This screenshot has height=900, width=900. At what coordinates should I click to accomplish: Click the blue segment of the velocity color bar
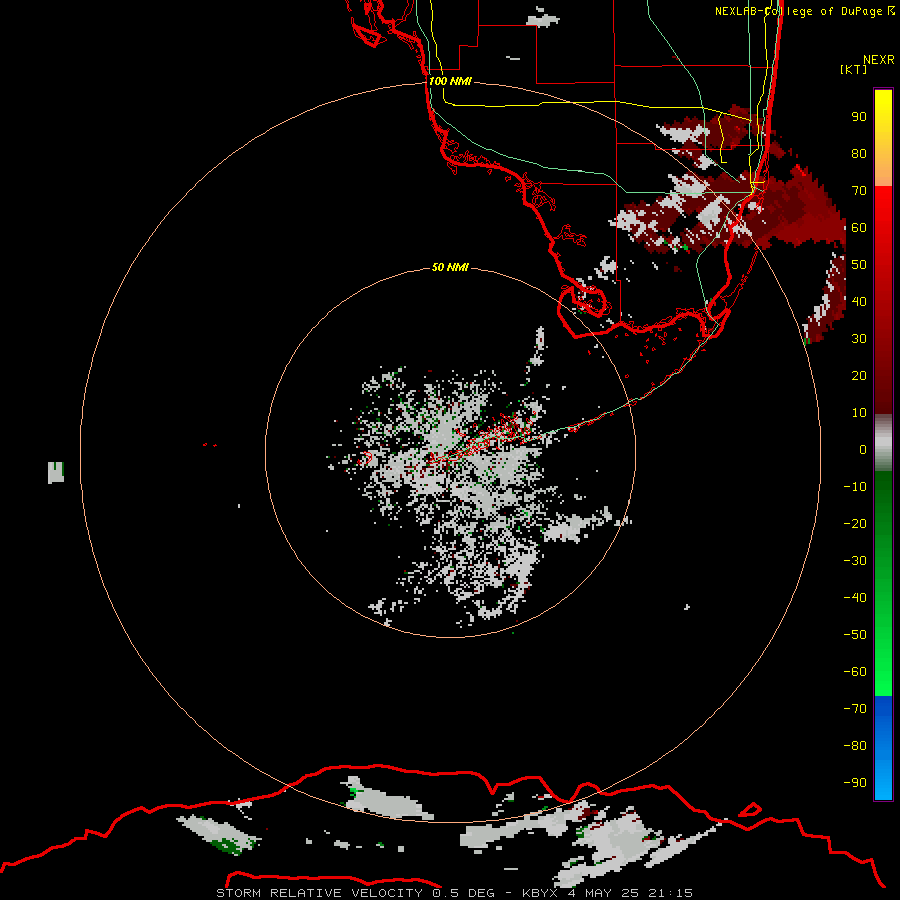click(x=883, y=748)
